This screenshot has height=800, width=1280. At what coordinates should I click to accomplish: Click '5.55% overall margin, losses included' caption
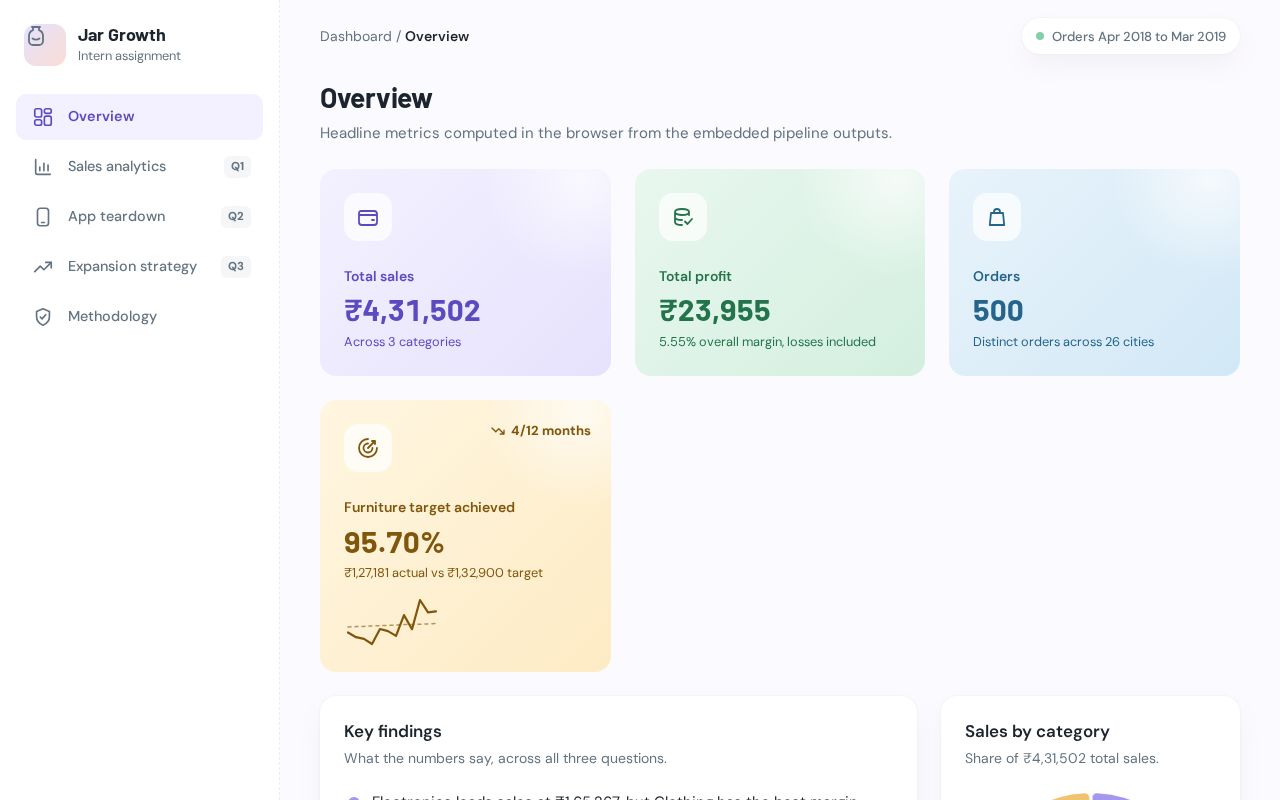click(767, 342)
